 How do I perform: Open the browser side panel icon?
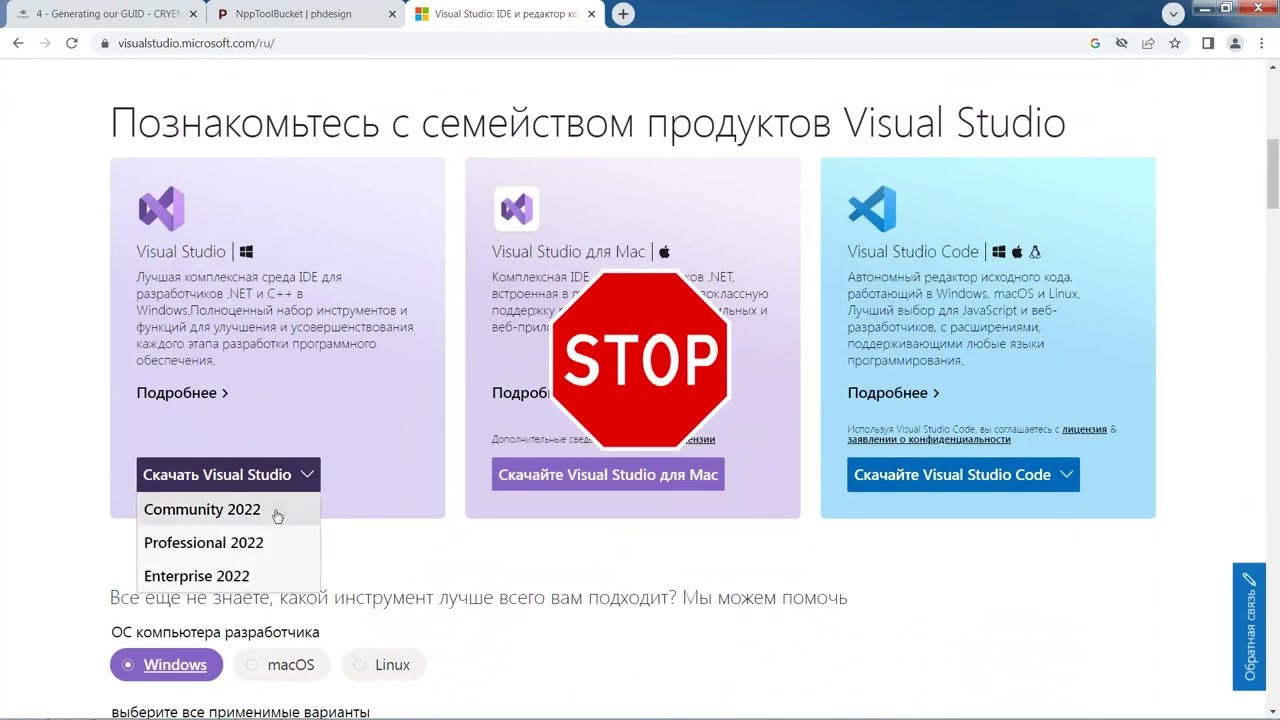[x=1208, y=43]
